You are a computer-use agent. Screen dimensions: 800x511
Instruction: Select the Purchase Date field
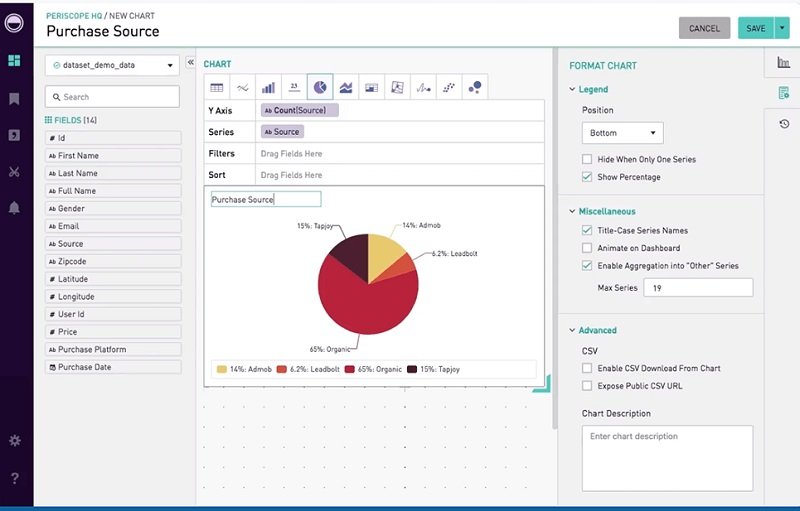pos(113,367)
